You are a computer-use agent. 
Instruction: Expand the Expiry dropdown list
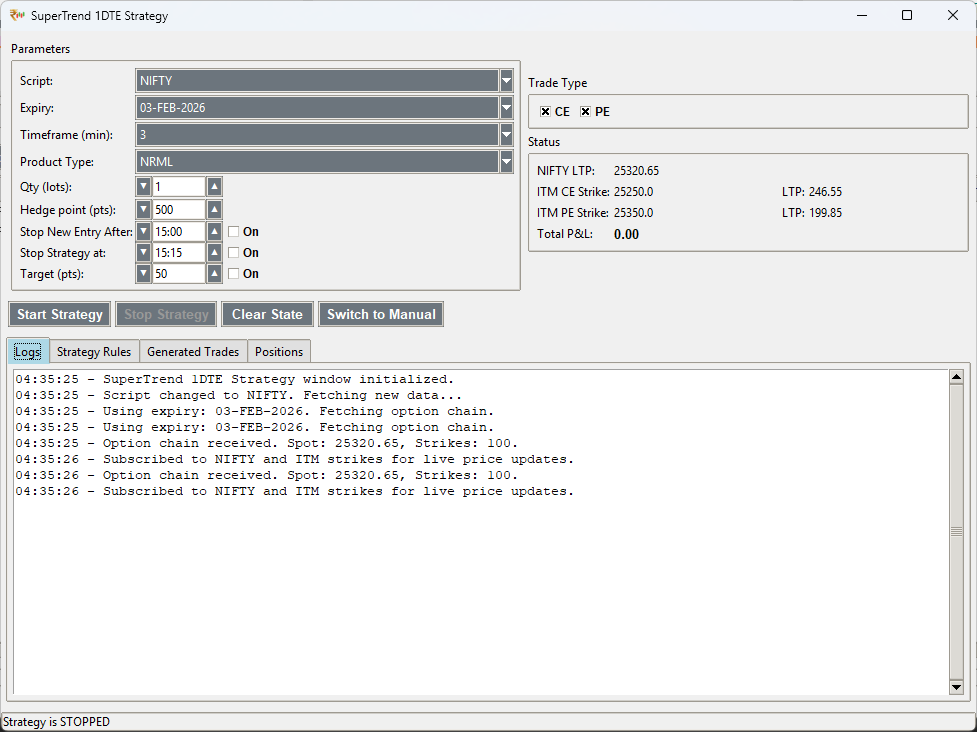click(x=506, y=108)
